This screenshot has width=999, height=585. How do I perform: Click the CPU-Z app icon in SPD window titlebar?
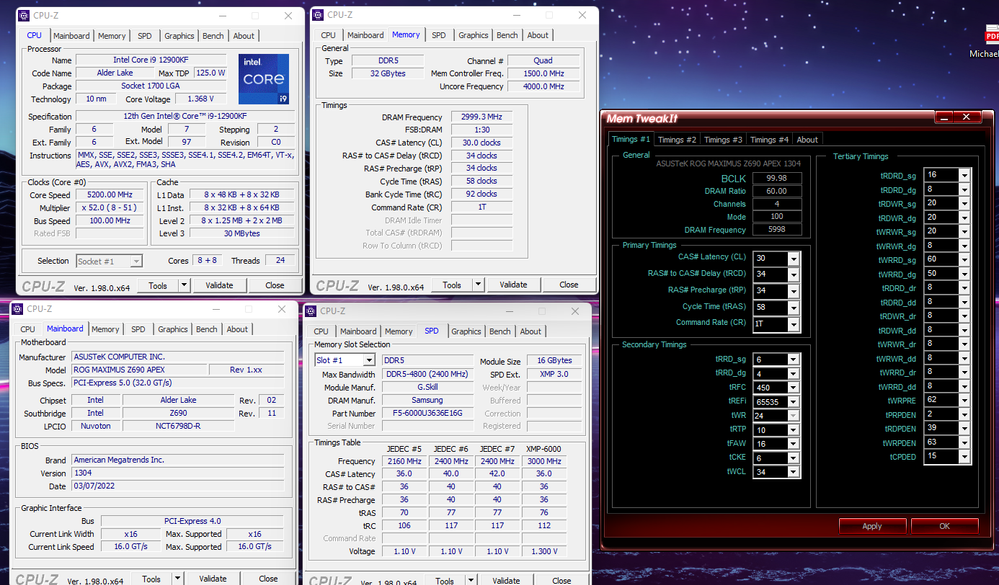(311, 311)
